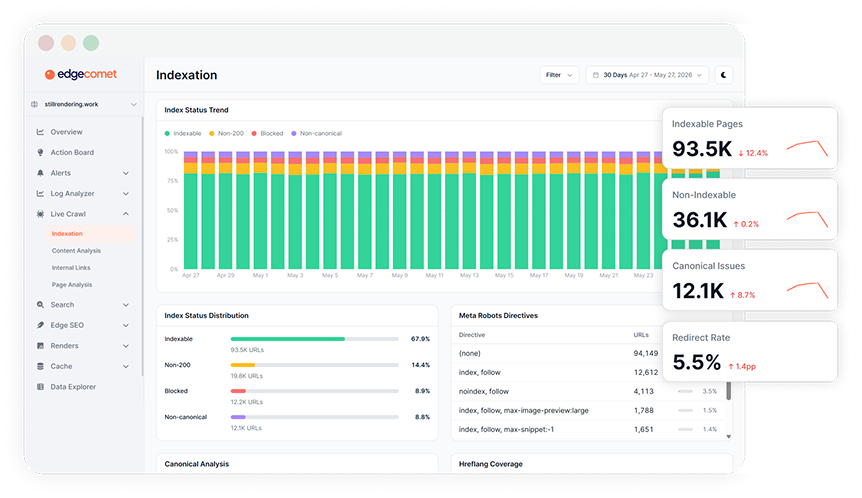862x498 pixels.
Task: Click the Non-Indexable 36.1K card
Action: [750, 209]
